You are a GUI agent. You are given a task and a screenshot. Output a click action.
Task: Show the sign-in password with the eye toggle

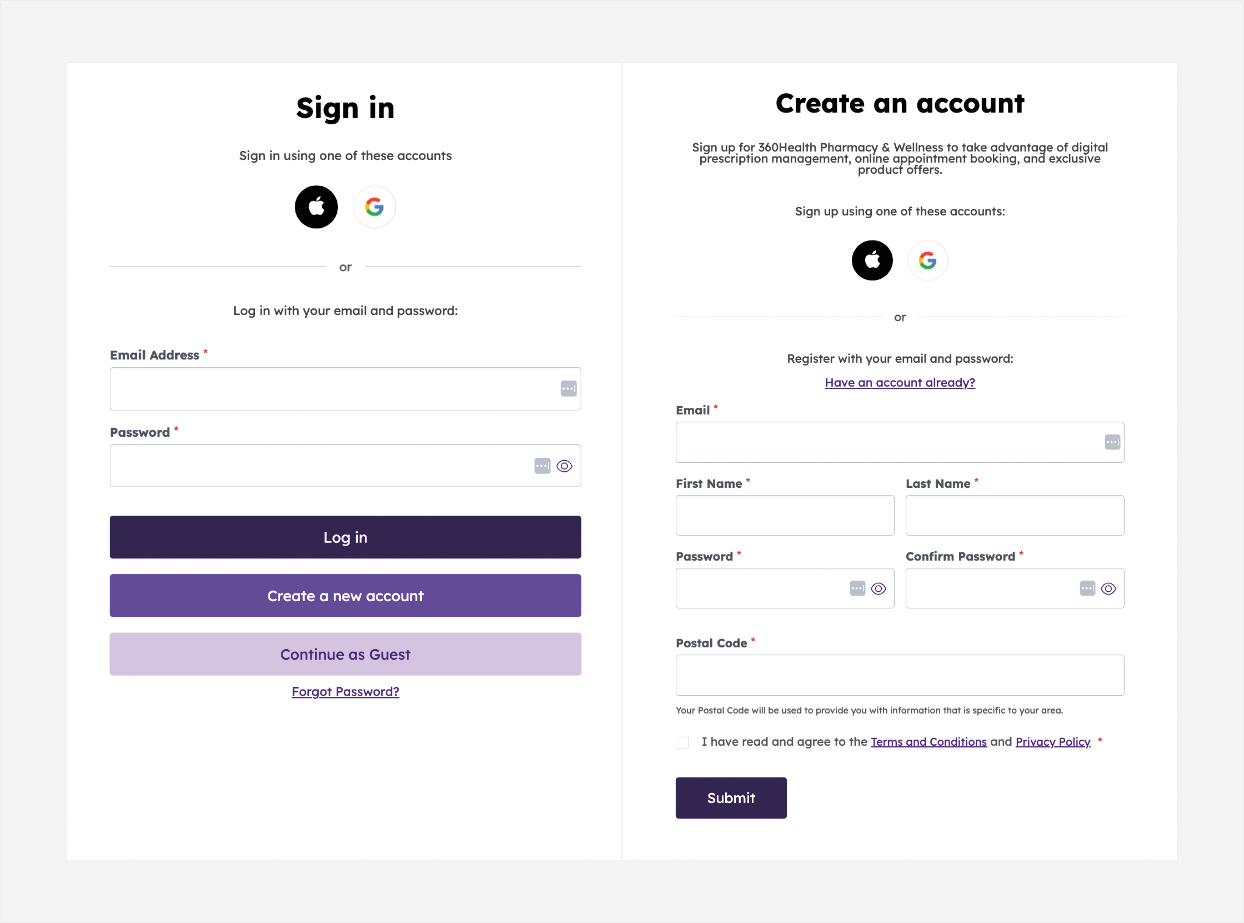[x=564, y=465]
